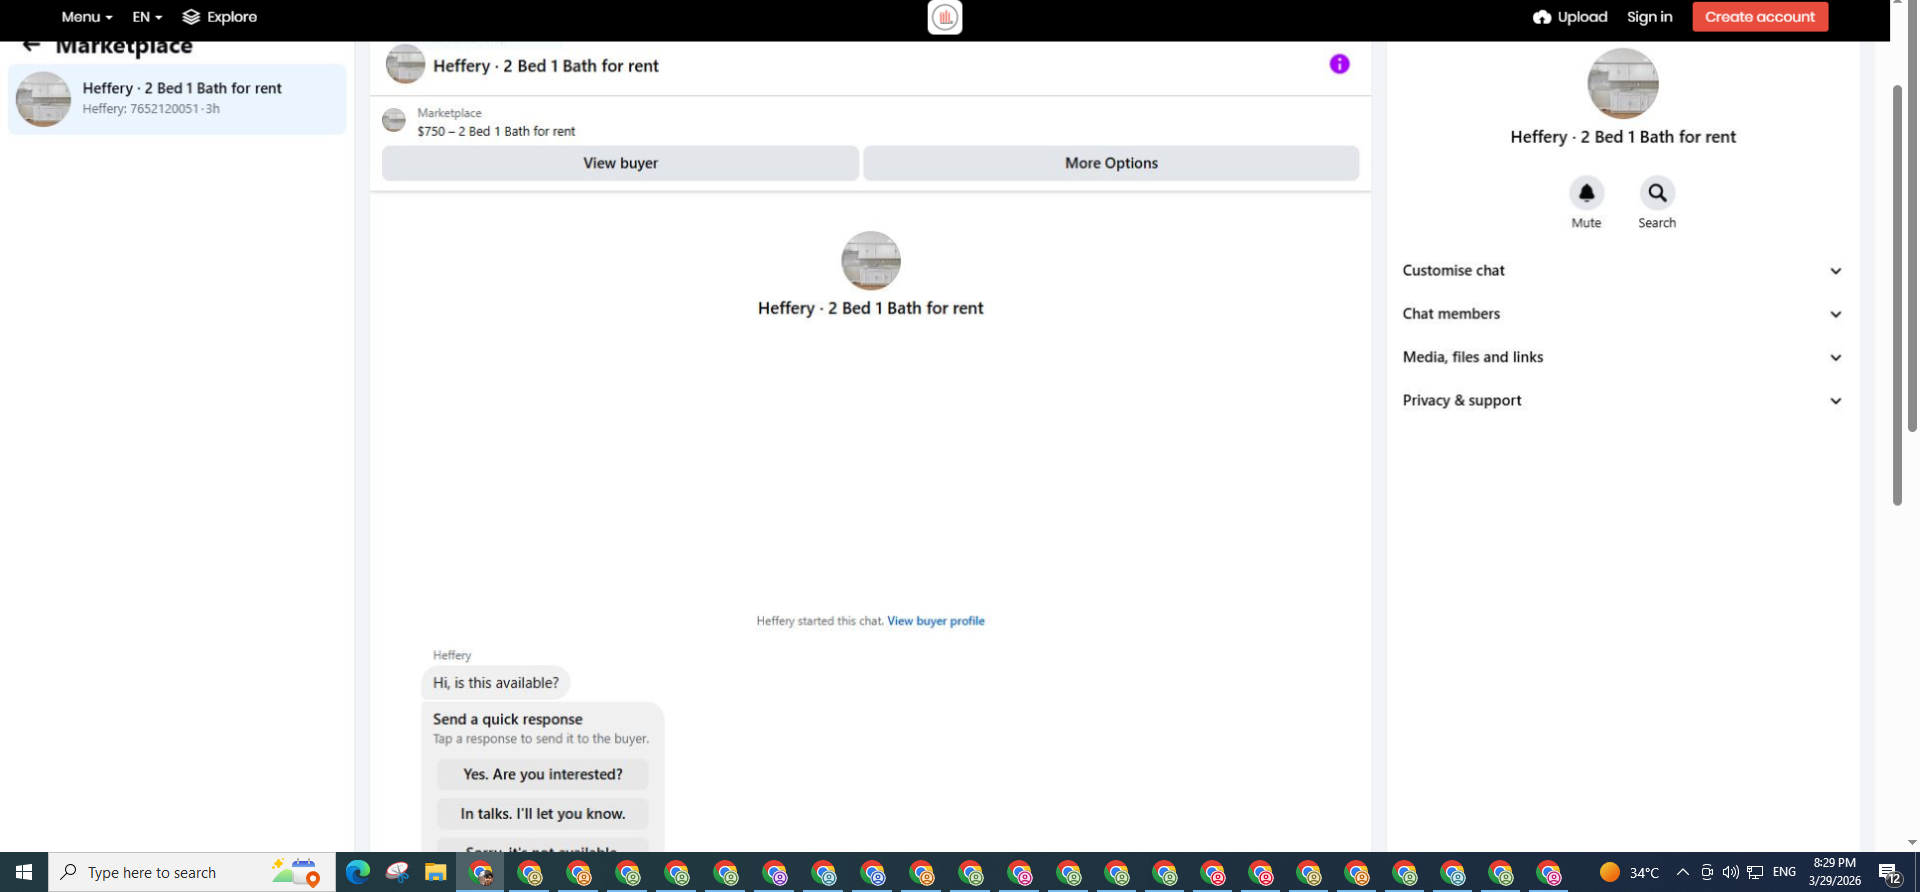Click the "Heffery started this chat." text

820,621
